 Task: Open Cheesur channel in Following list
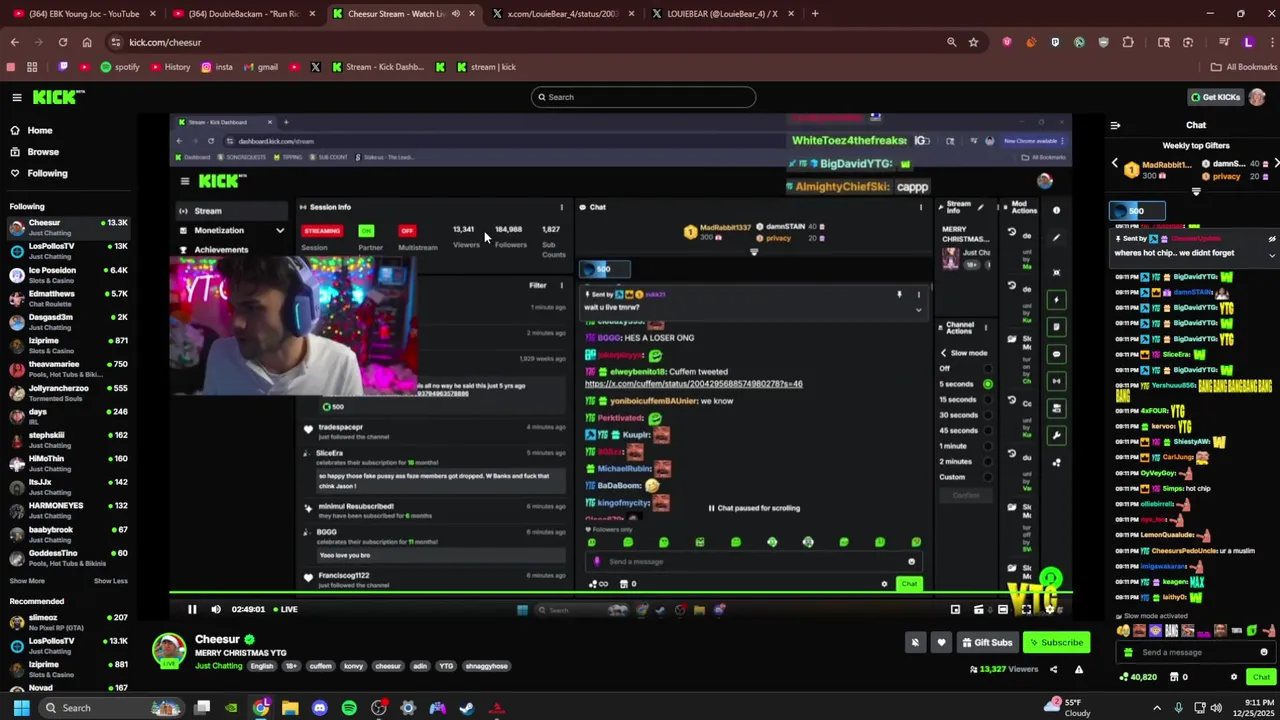pyautogui.click(x=68, y=227)
